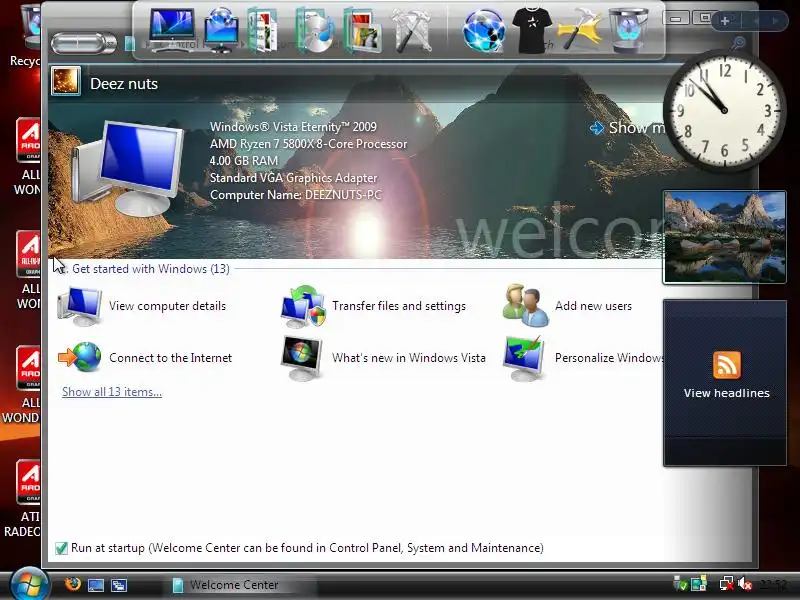
Task: Click the Deez nuts user name text
Action: point(124,84)
